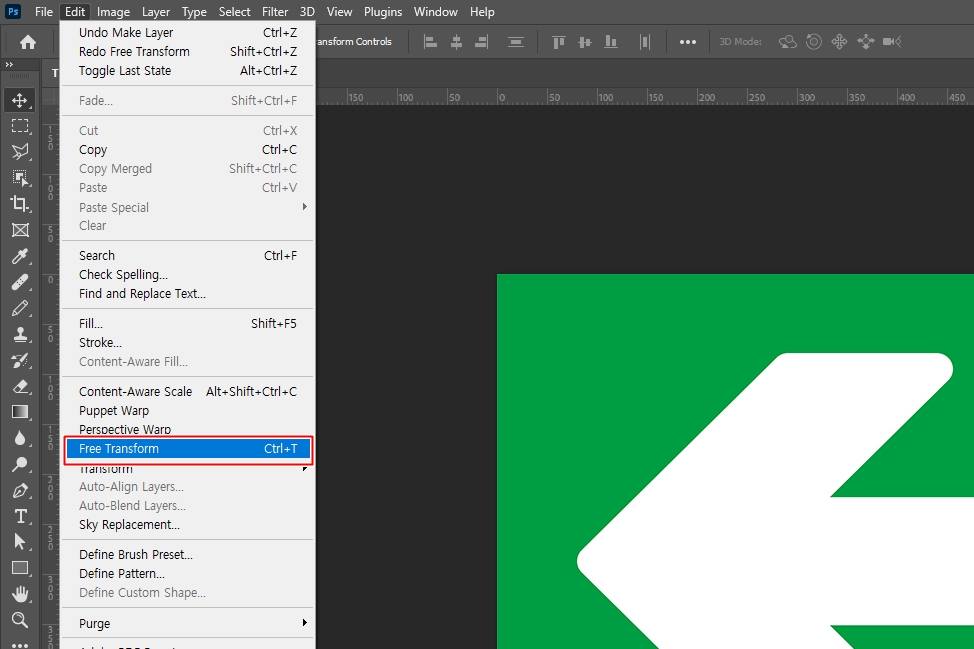The width and height of the screenshot is (974, 649).
Task: Open more align options ellipsis
Action: point(688,42)
